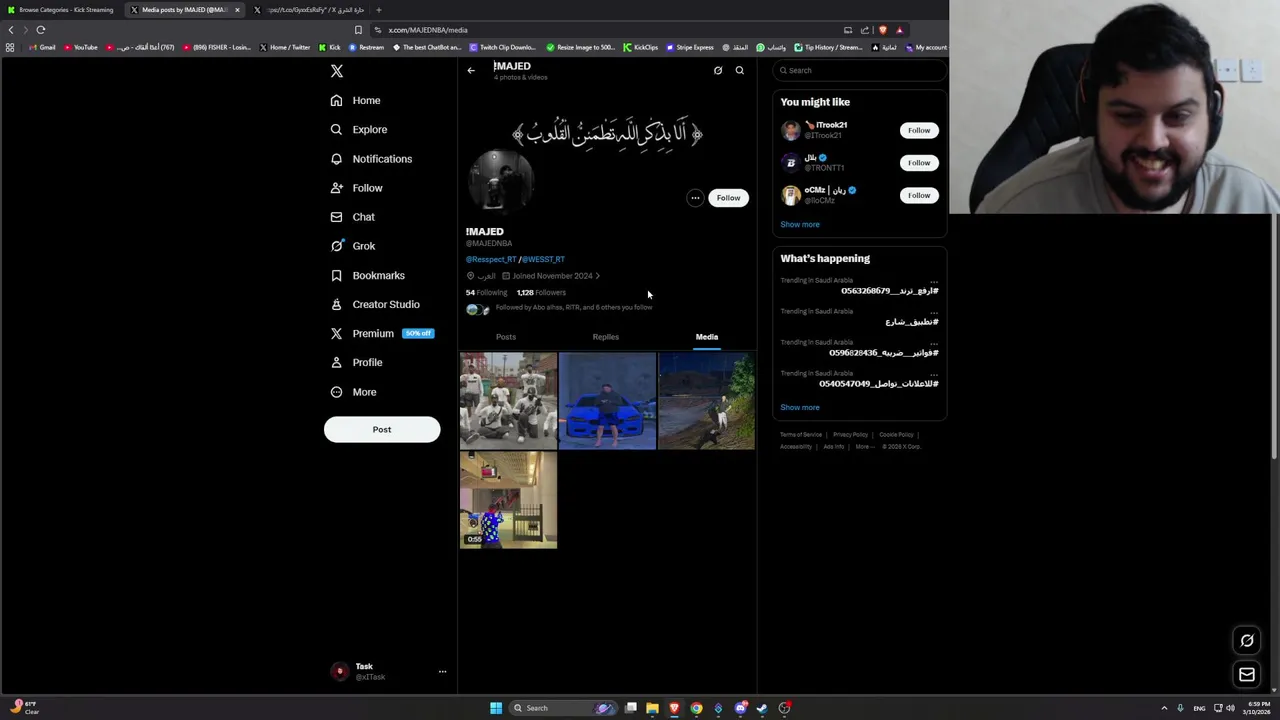Screen dimensions: 1280x720
Task: Open the YouTube bookmark
Action: tap(80, 47)
